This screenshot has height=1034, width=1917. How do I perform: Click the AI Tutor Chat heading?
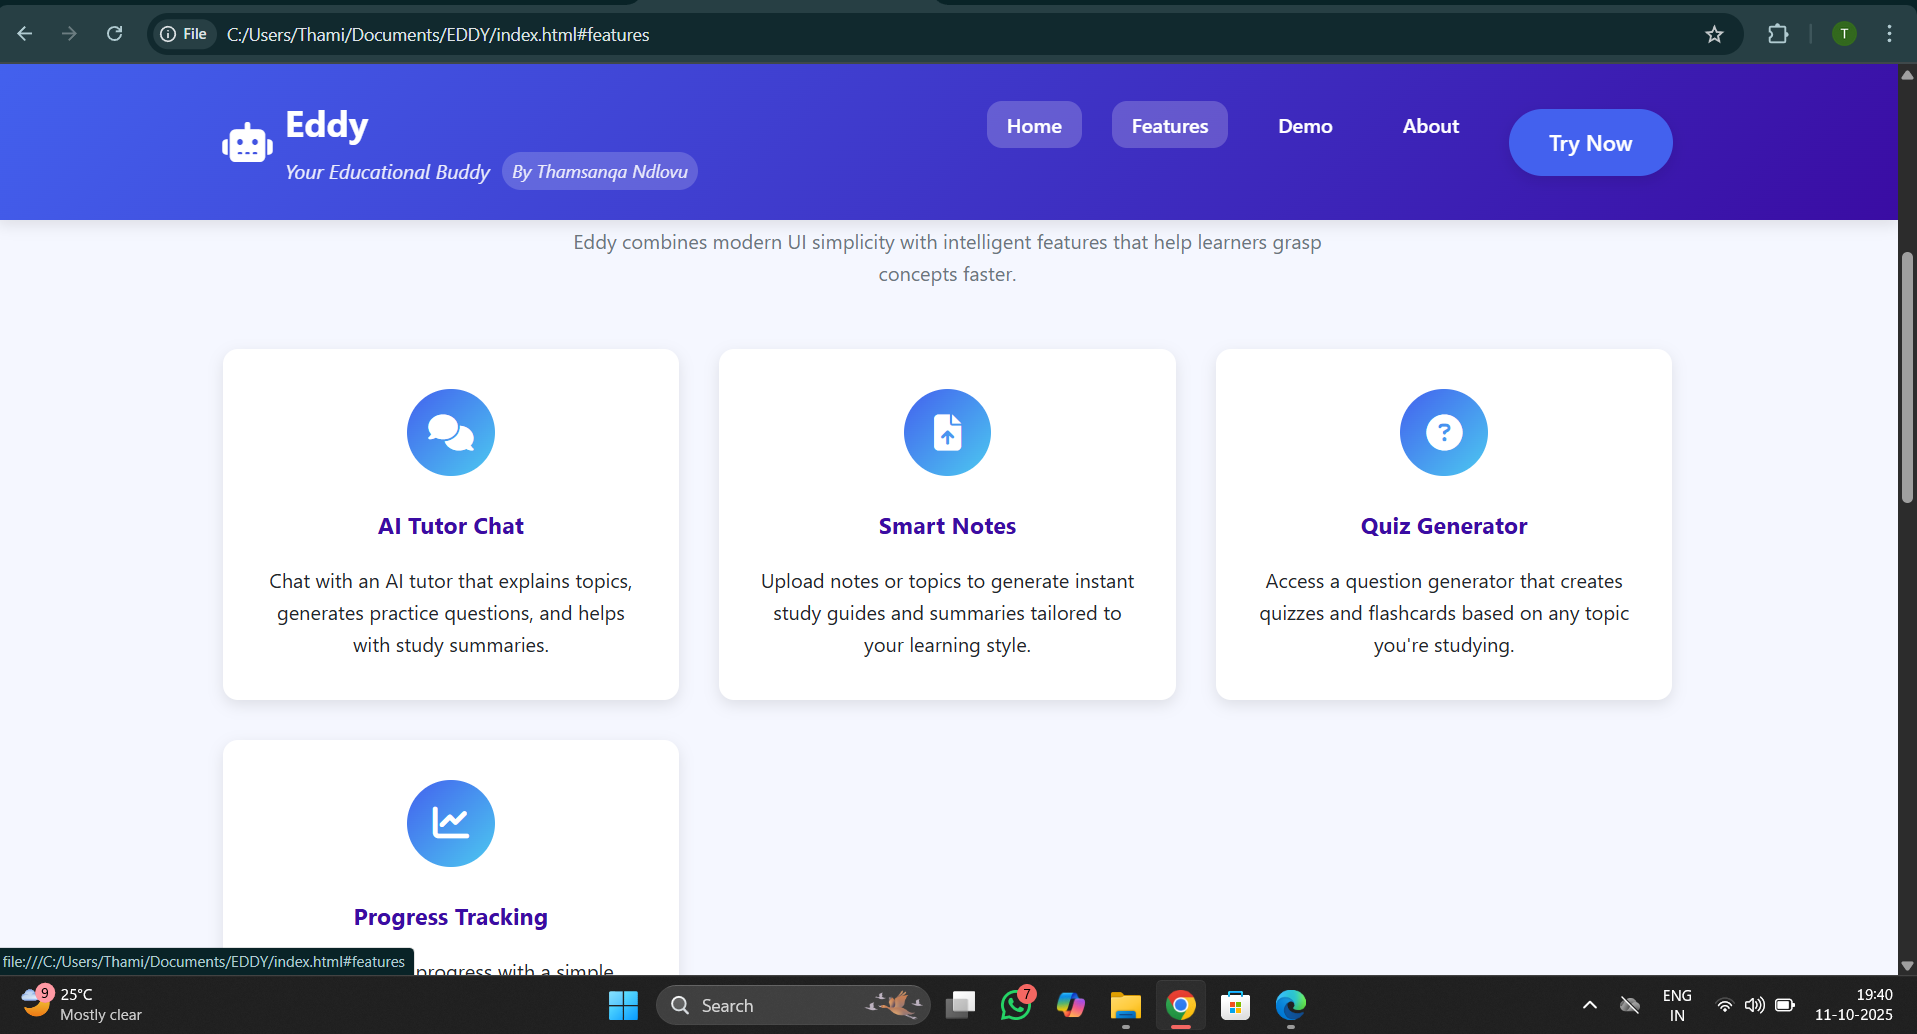(x=451, y=526)
